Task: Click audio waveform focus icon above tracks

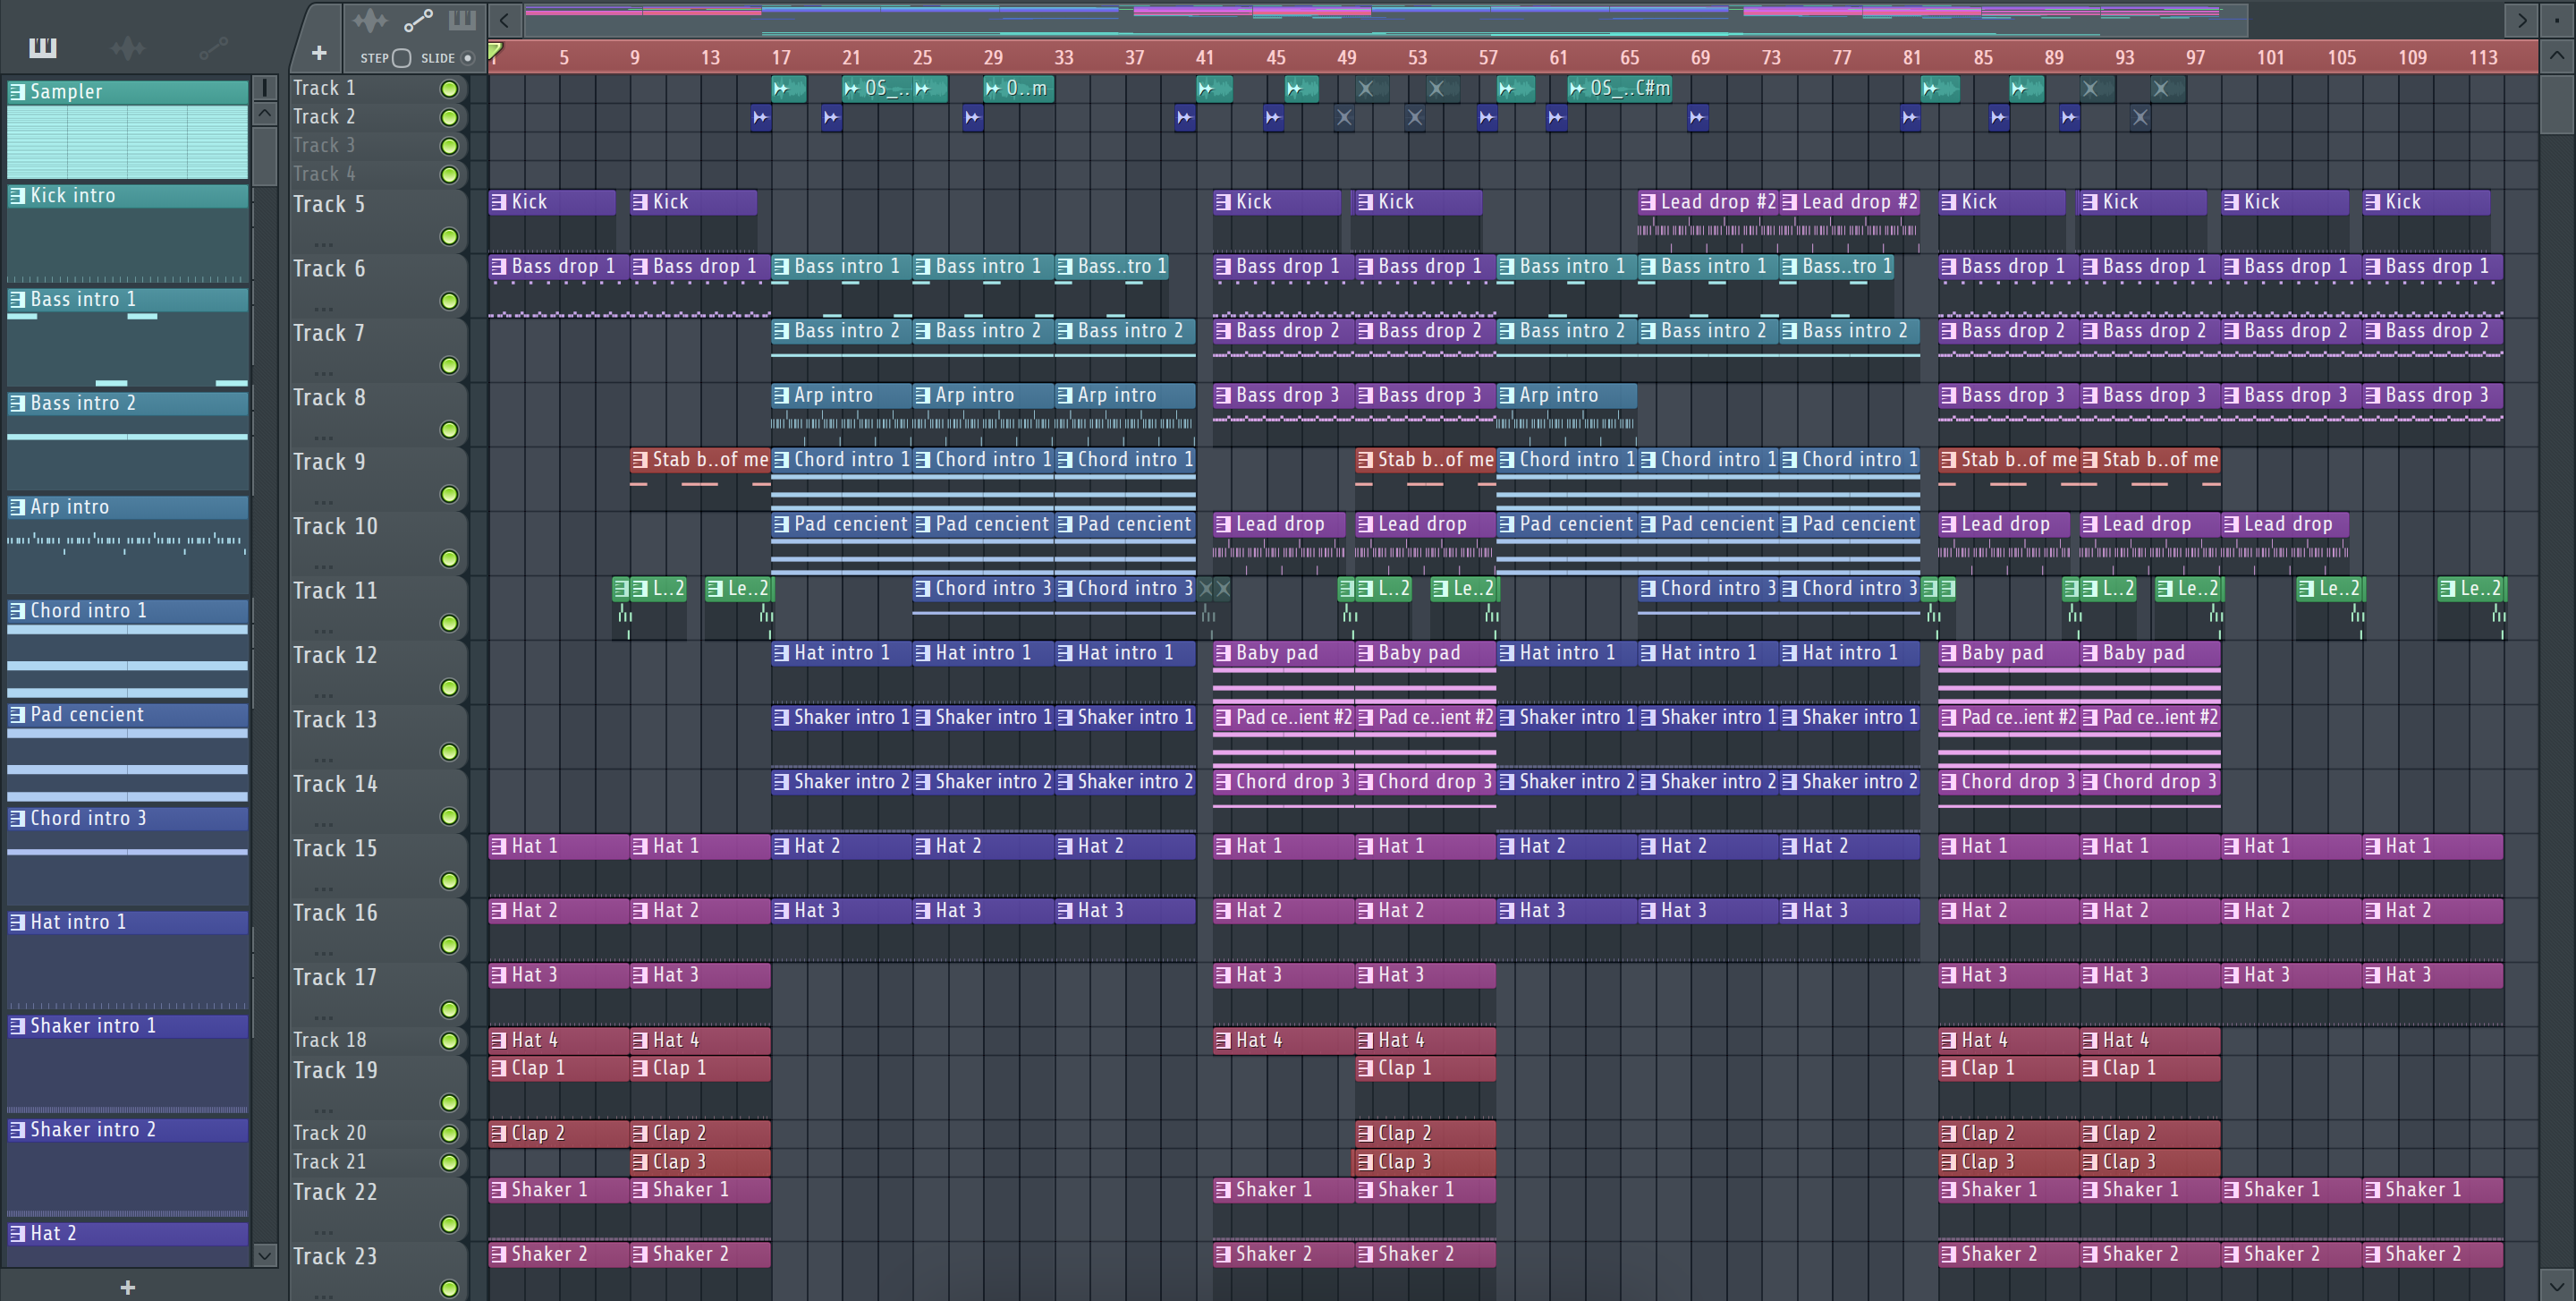Action: [x=370, y=20]
